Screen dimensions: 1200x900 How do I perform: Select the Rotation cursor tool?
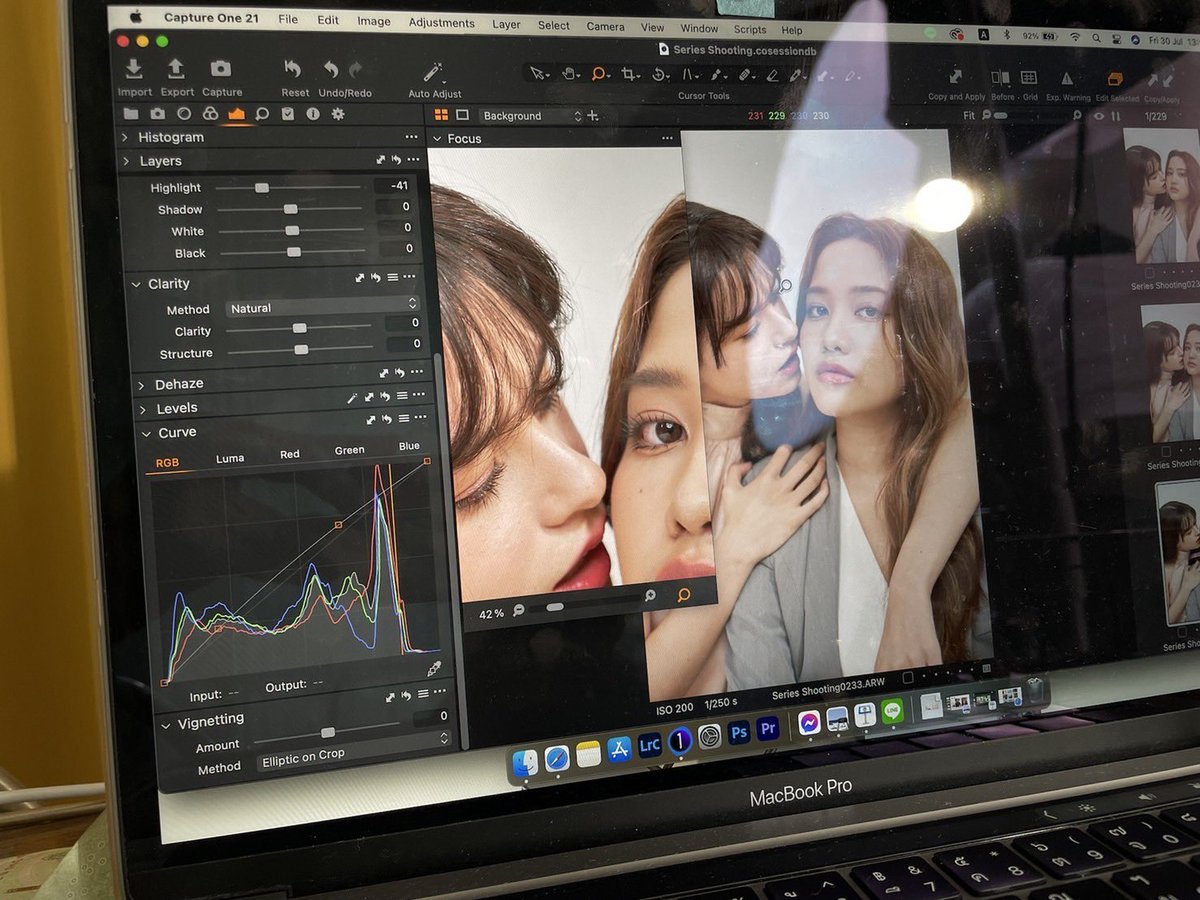(x=660, y=74)
